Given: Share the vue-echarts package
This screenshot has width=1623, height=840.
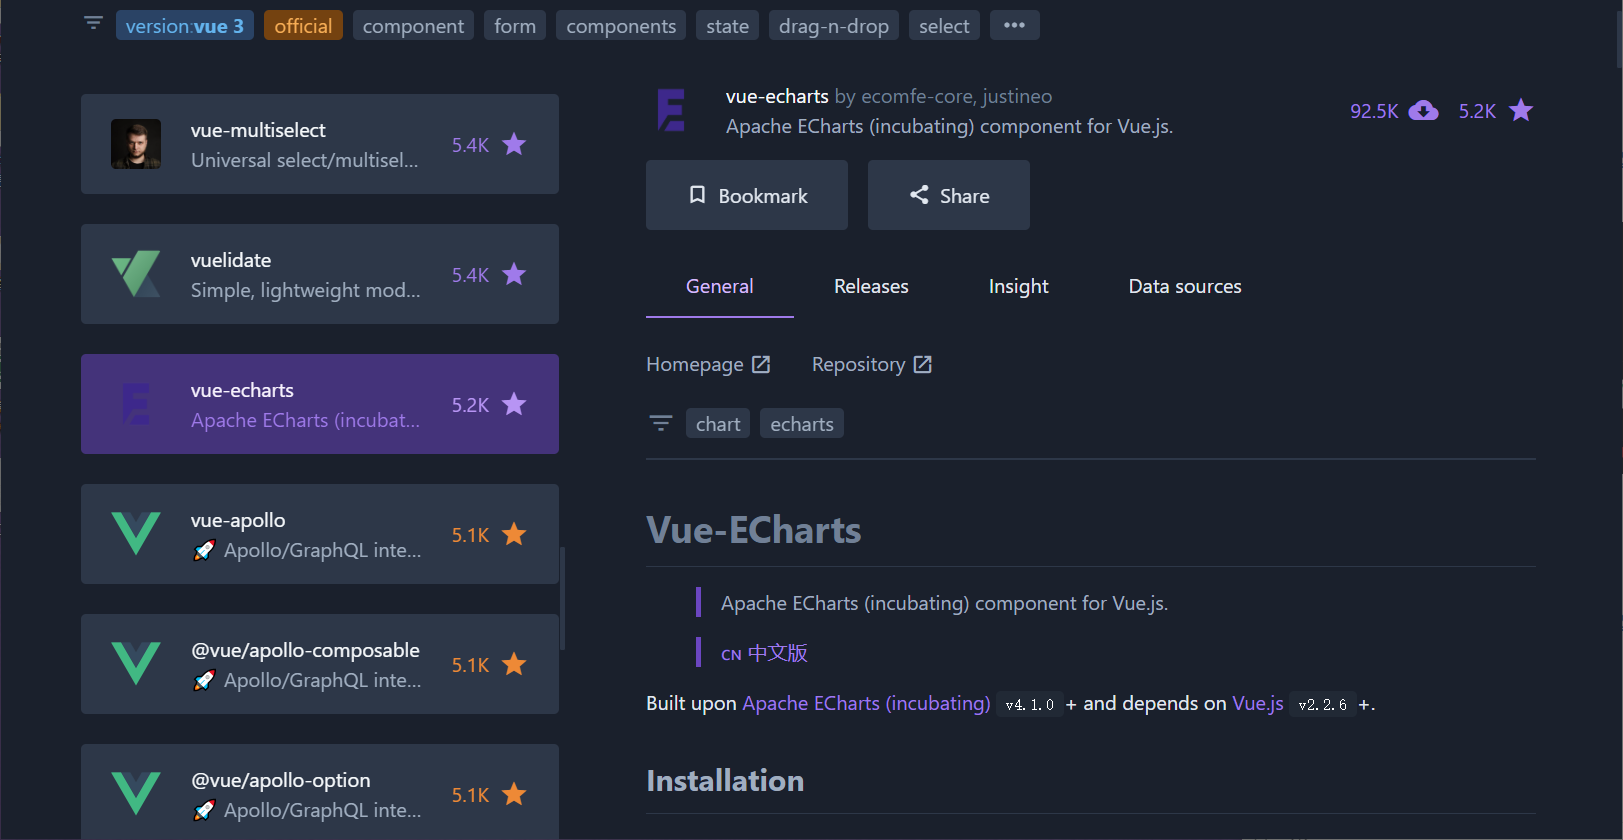Looking at the screenshot, I should [x=949, y=195].
